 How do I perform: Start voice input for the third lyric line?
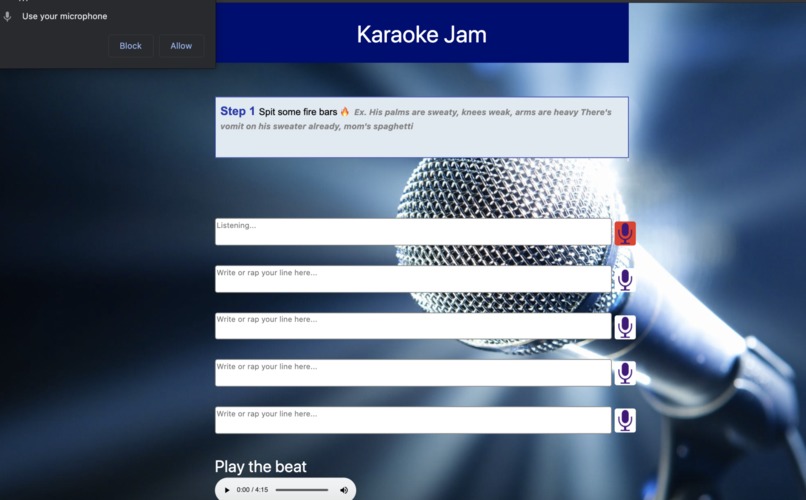point(625,327)
